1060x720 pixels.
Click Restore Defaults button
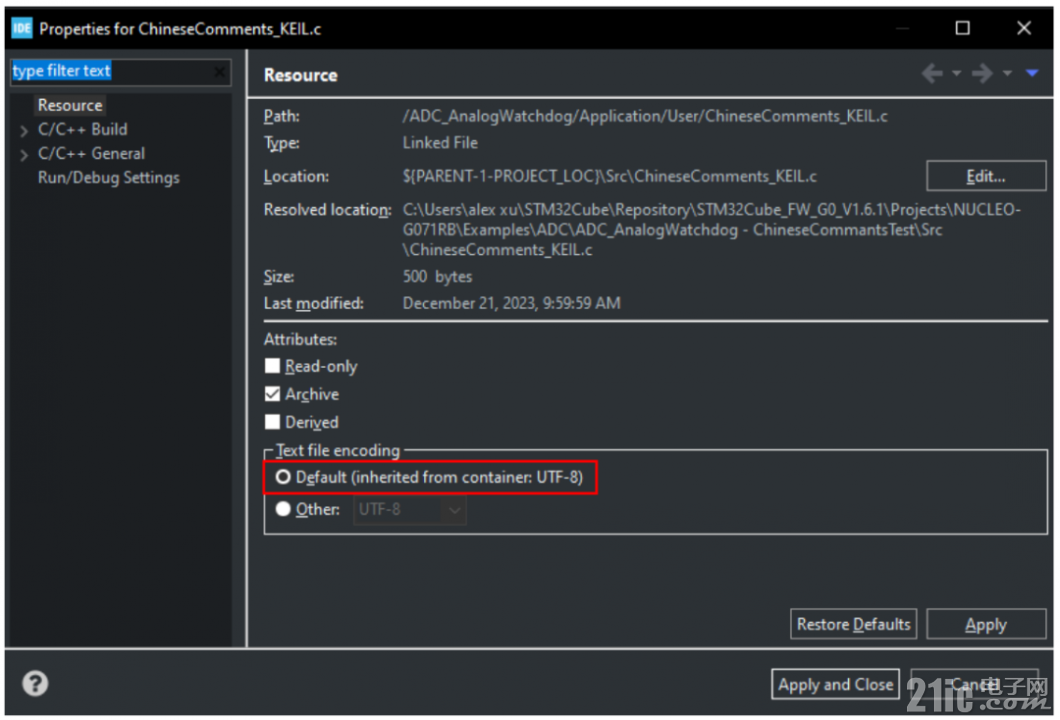pos(853,624)
